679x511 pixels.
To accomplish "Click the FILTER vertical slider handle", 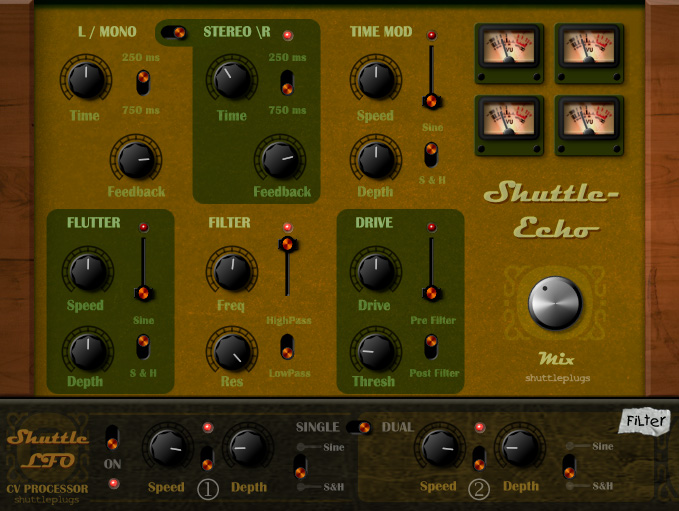I will 287,244.
